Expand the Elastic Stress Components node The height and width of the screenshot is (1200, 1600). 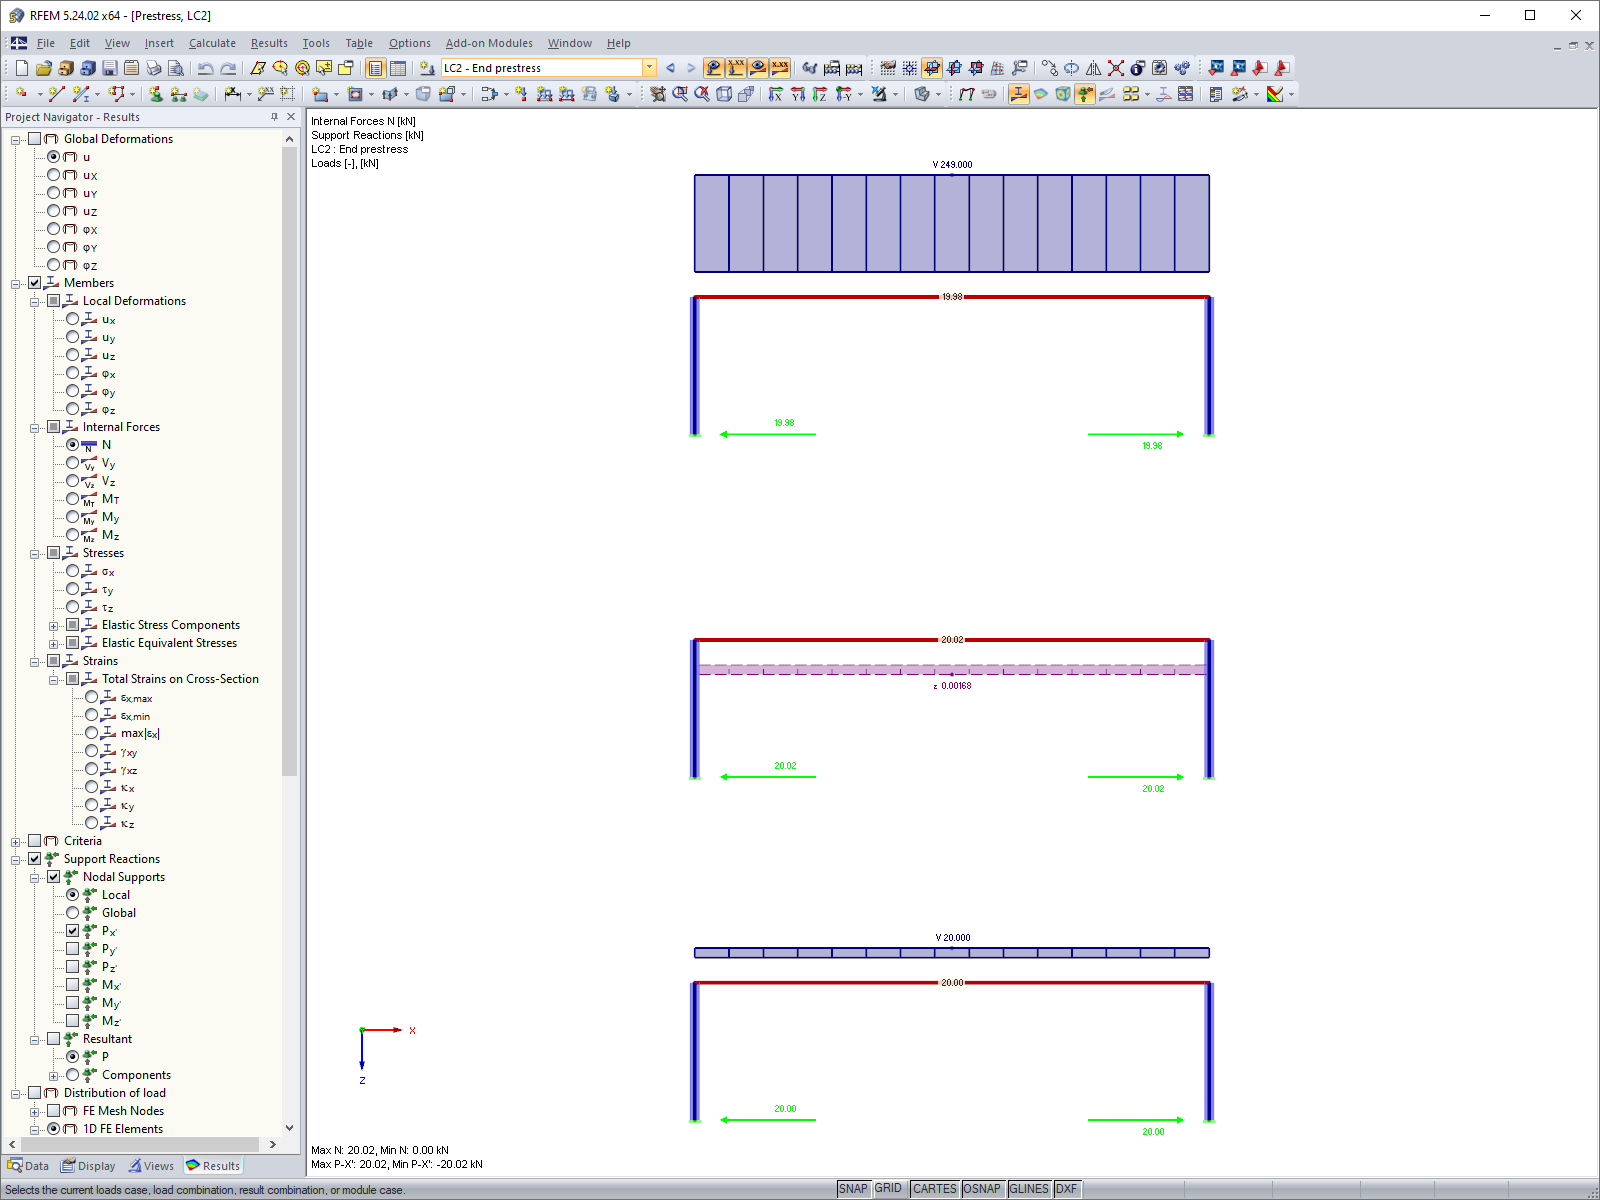pyautogui.click(x=54, y=626)
